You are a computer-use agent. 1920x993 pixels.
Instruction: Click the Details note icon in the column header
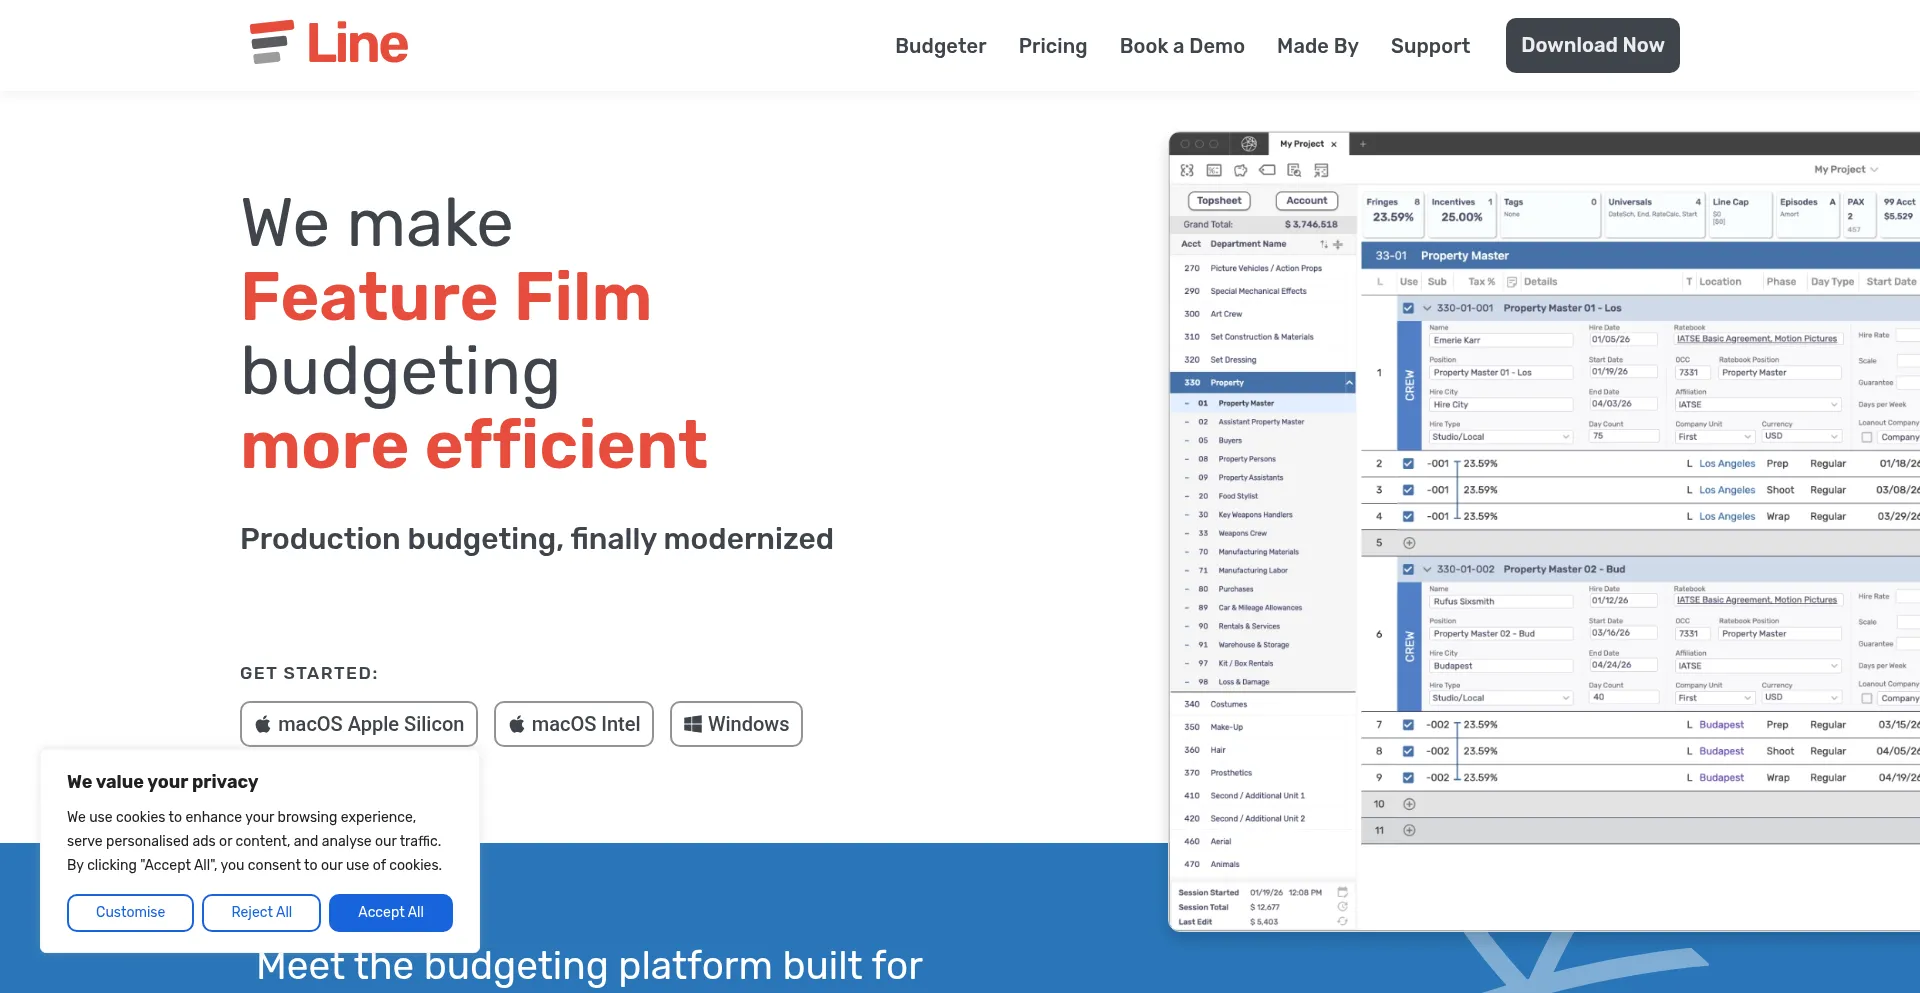click(x=1512, y=282)
